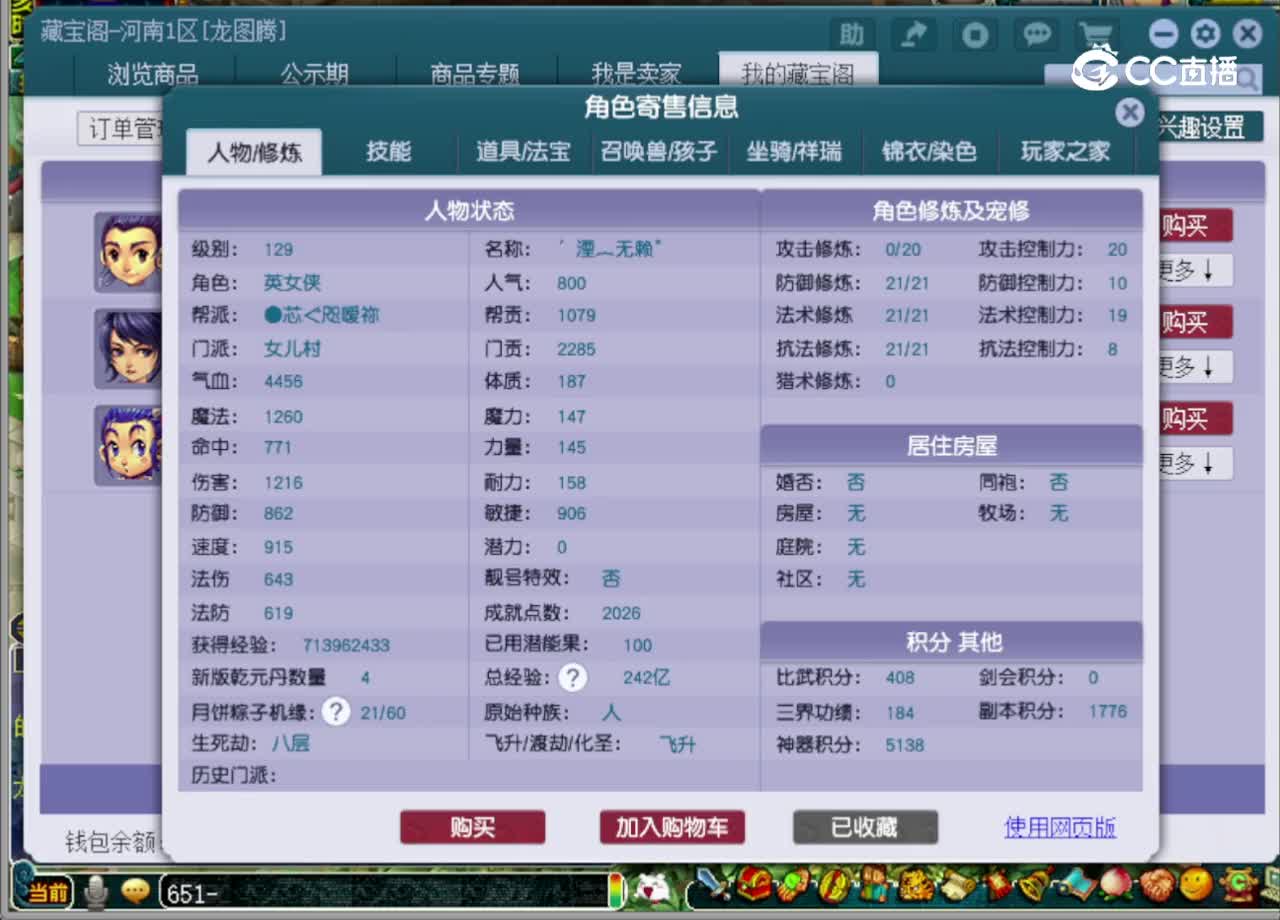Click the question mark beside 总经验
This screenshot has width=1280, height=920.
point(572,677)
